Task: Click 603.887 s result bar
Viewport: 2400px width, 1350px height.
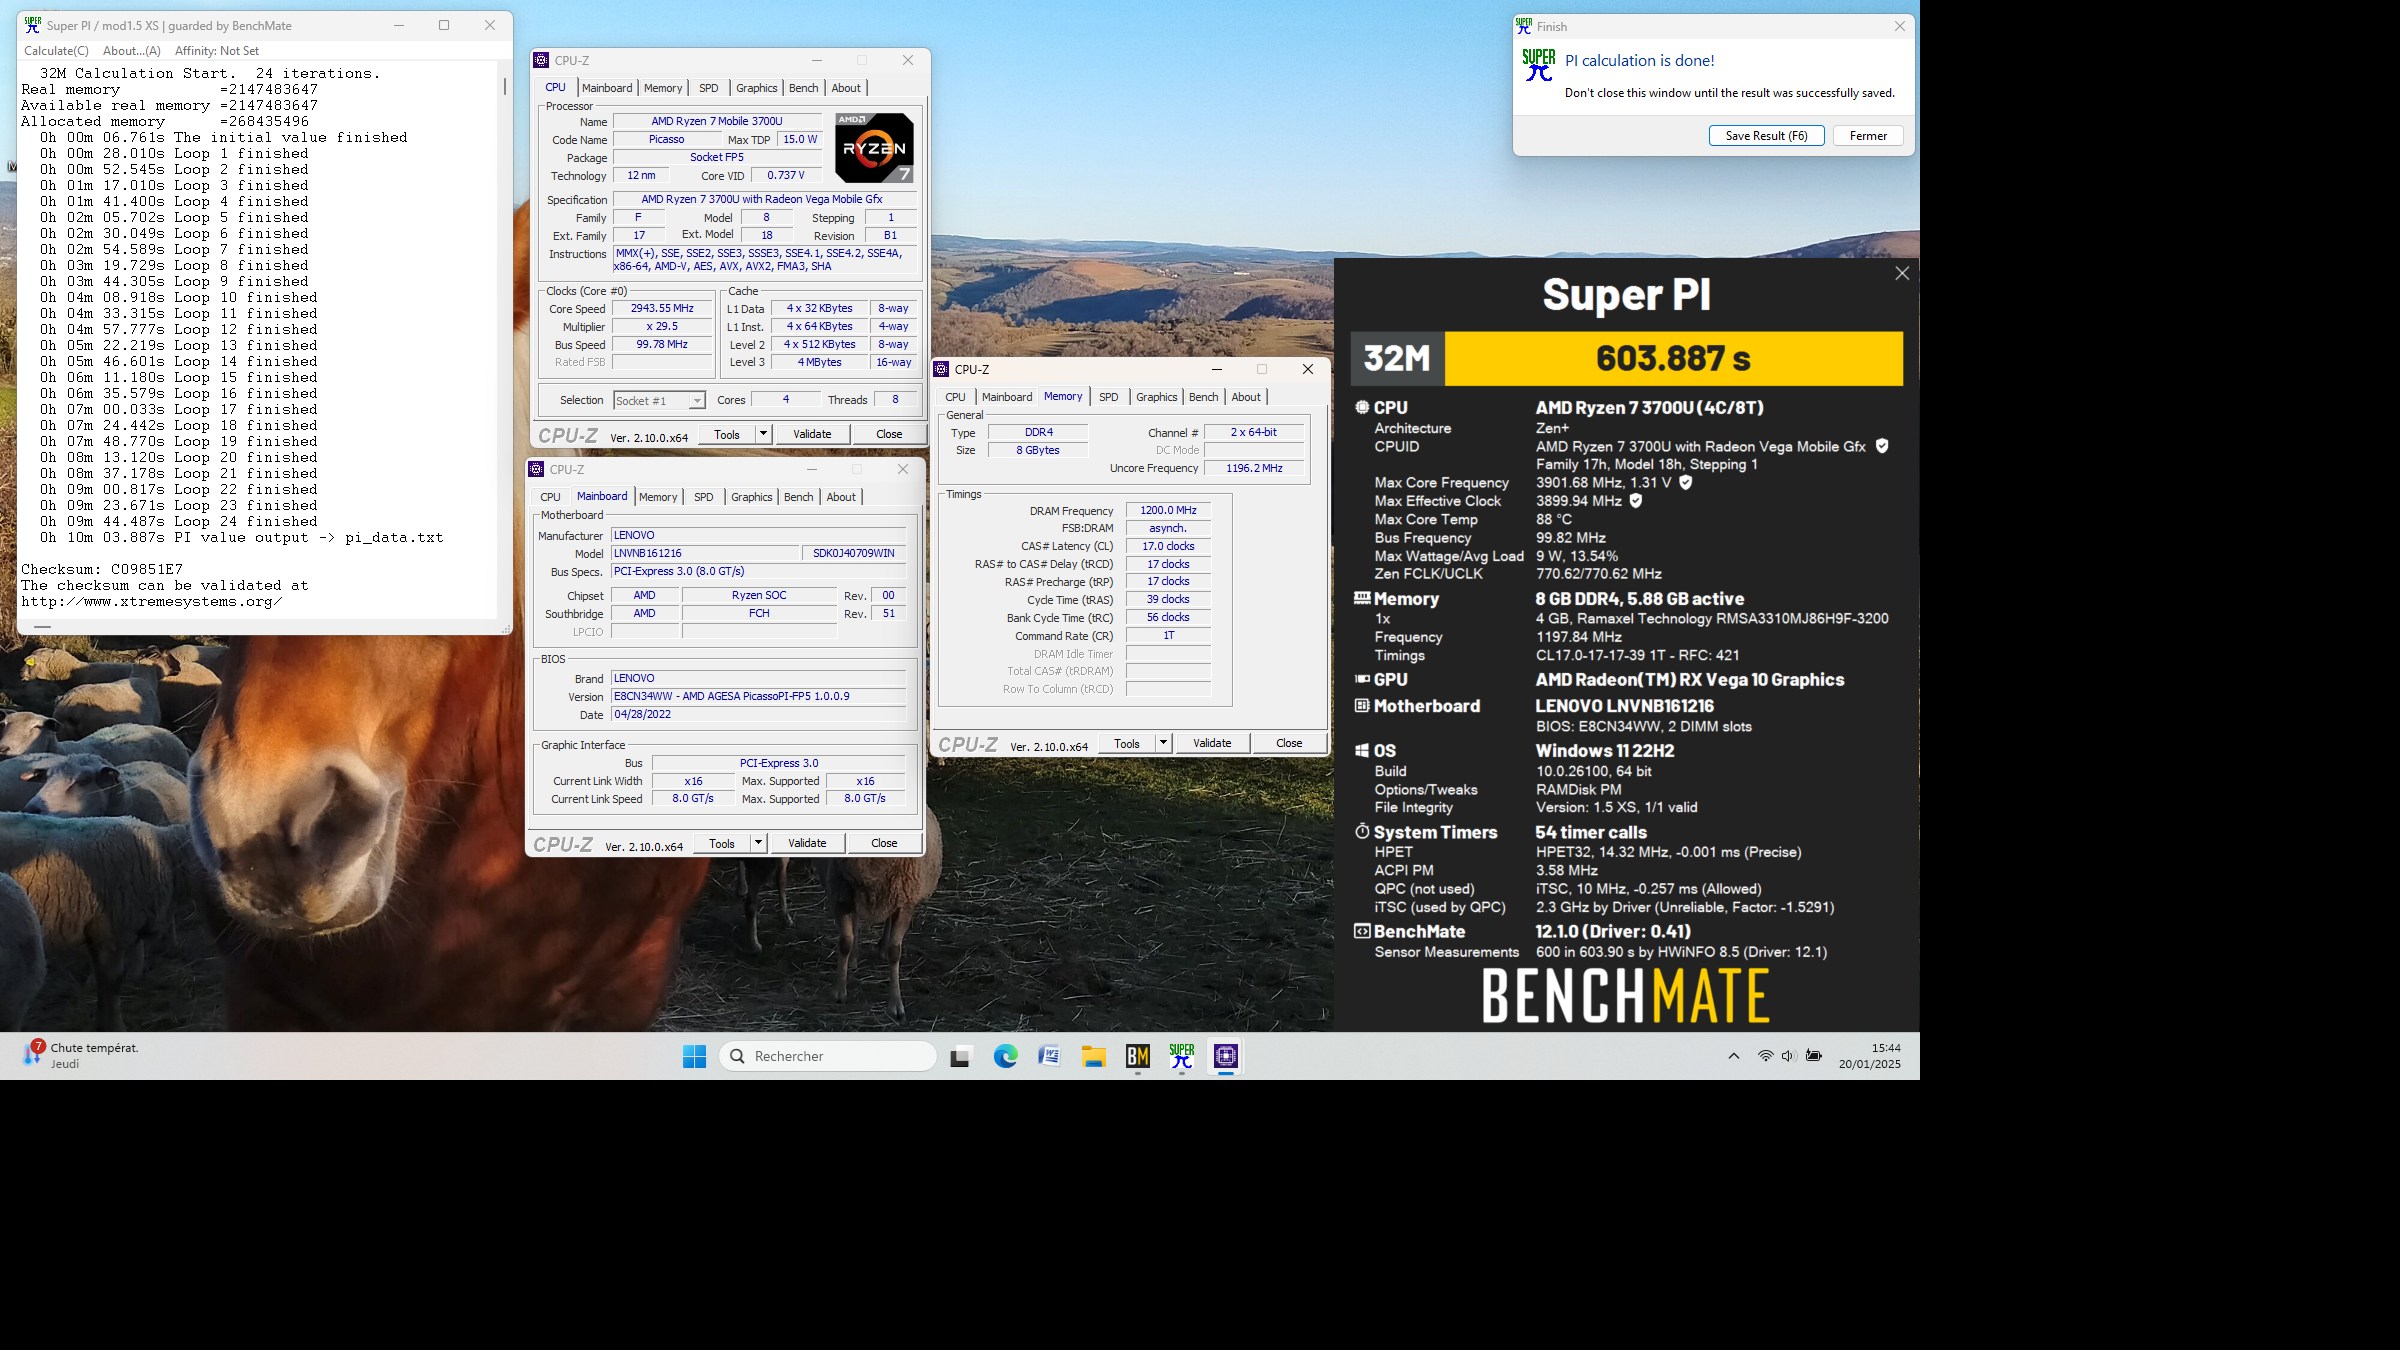Action: pos(1673,358)
